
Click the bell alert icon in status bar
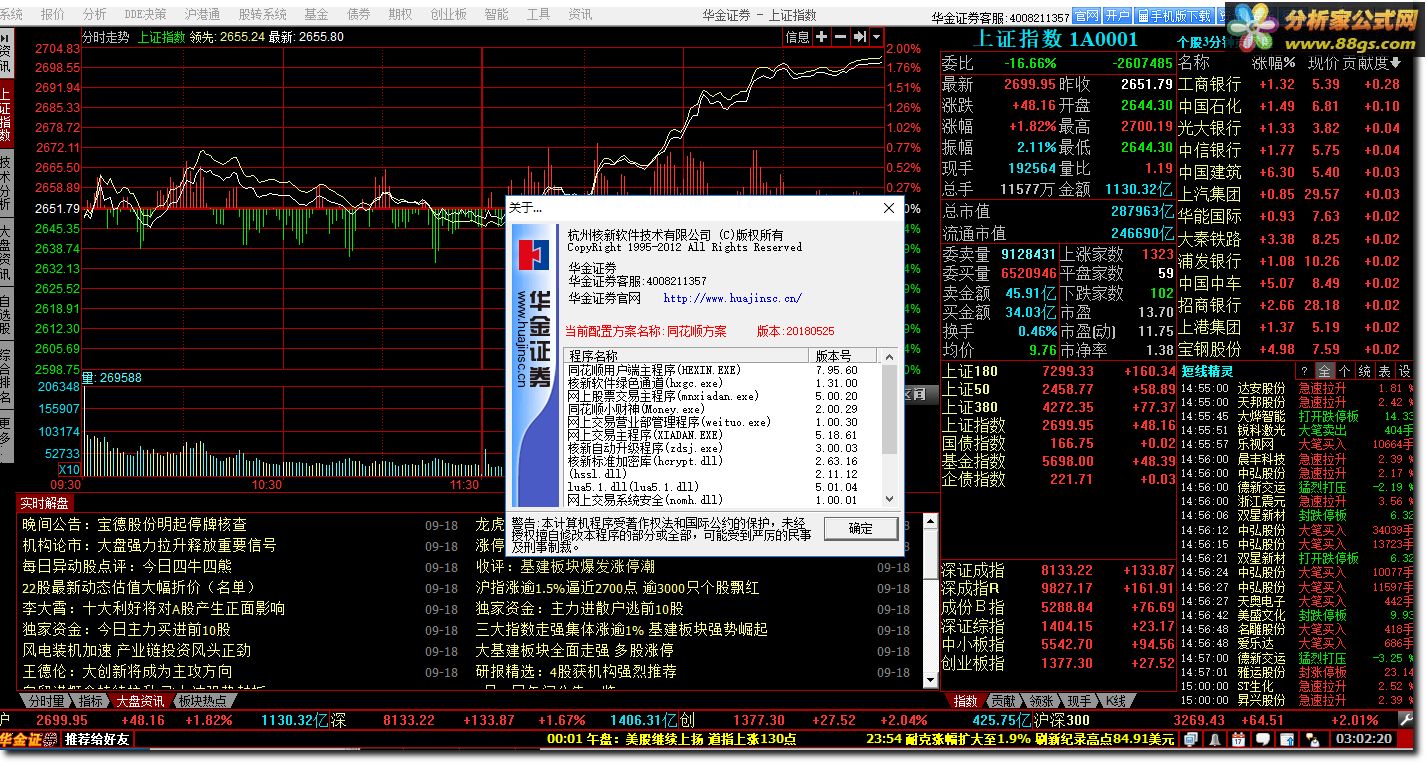tap(1215, 739)
